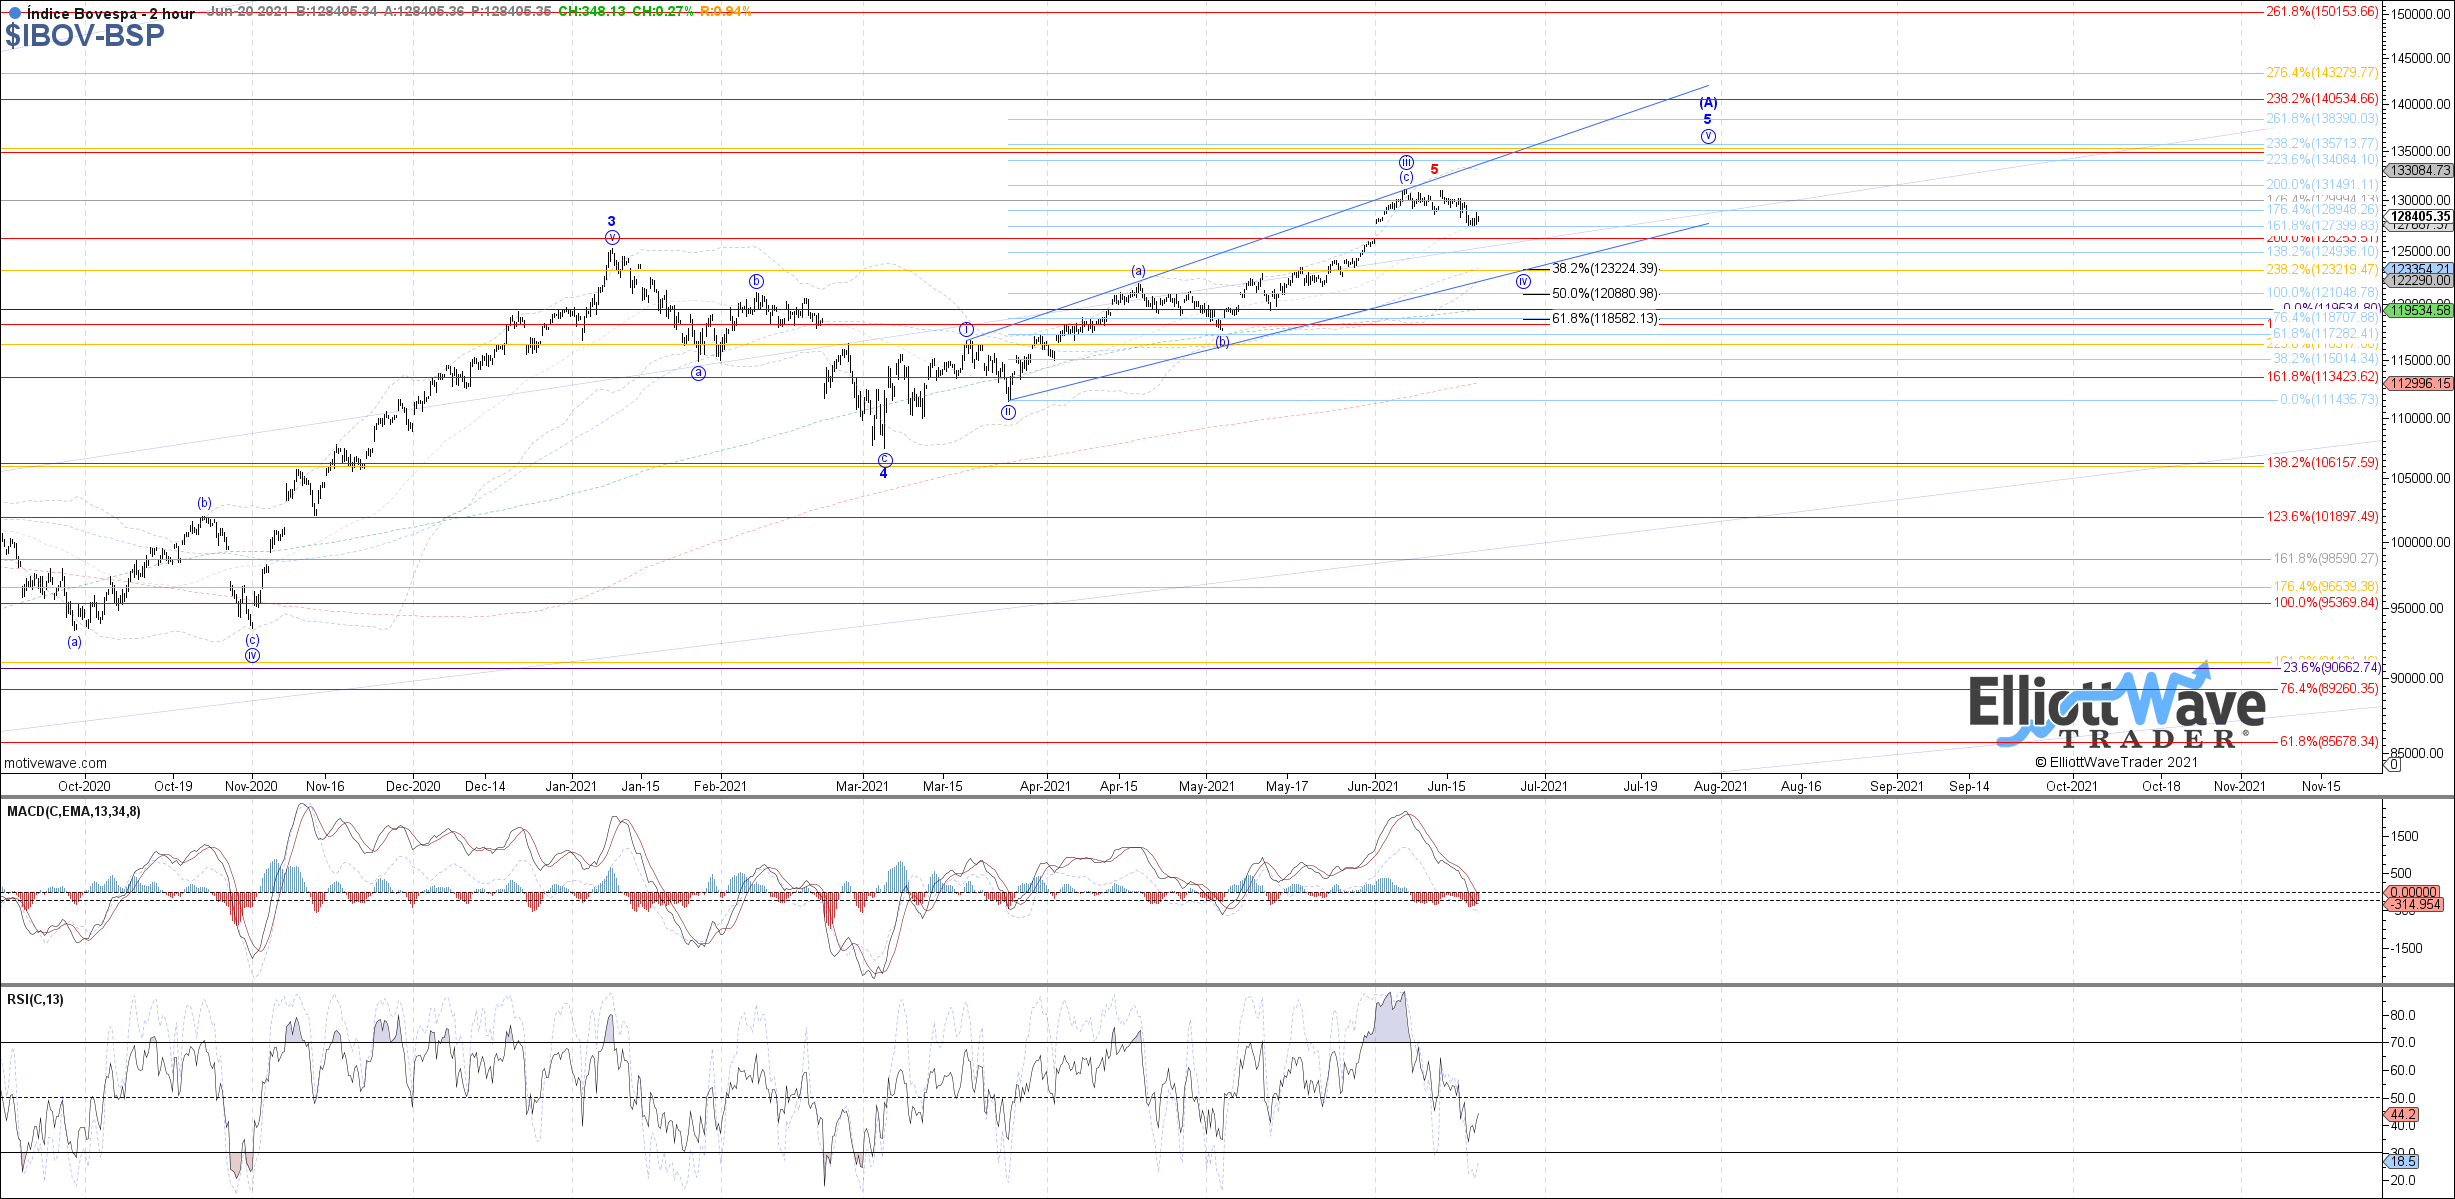Click the 76.4%(89260.35) Fibonacci label
This screenshot has width=2455, height=1199.
pyautogui.click(x=2329, y=689)
